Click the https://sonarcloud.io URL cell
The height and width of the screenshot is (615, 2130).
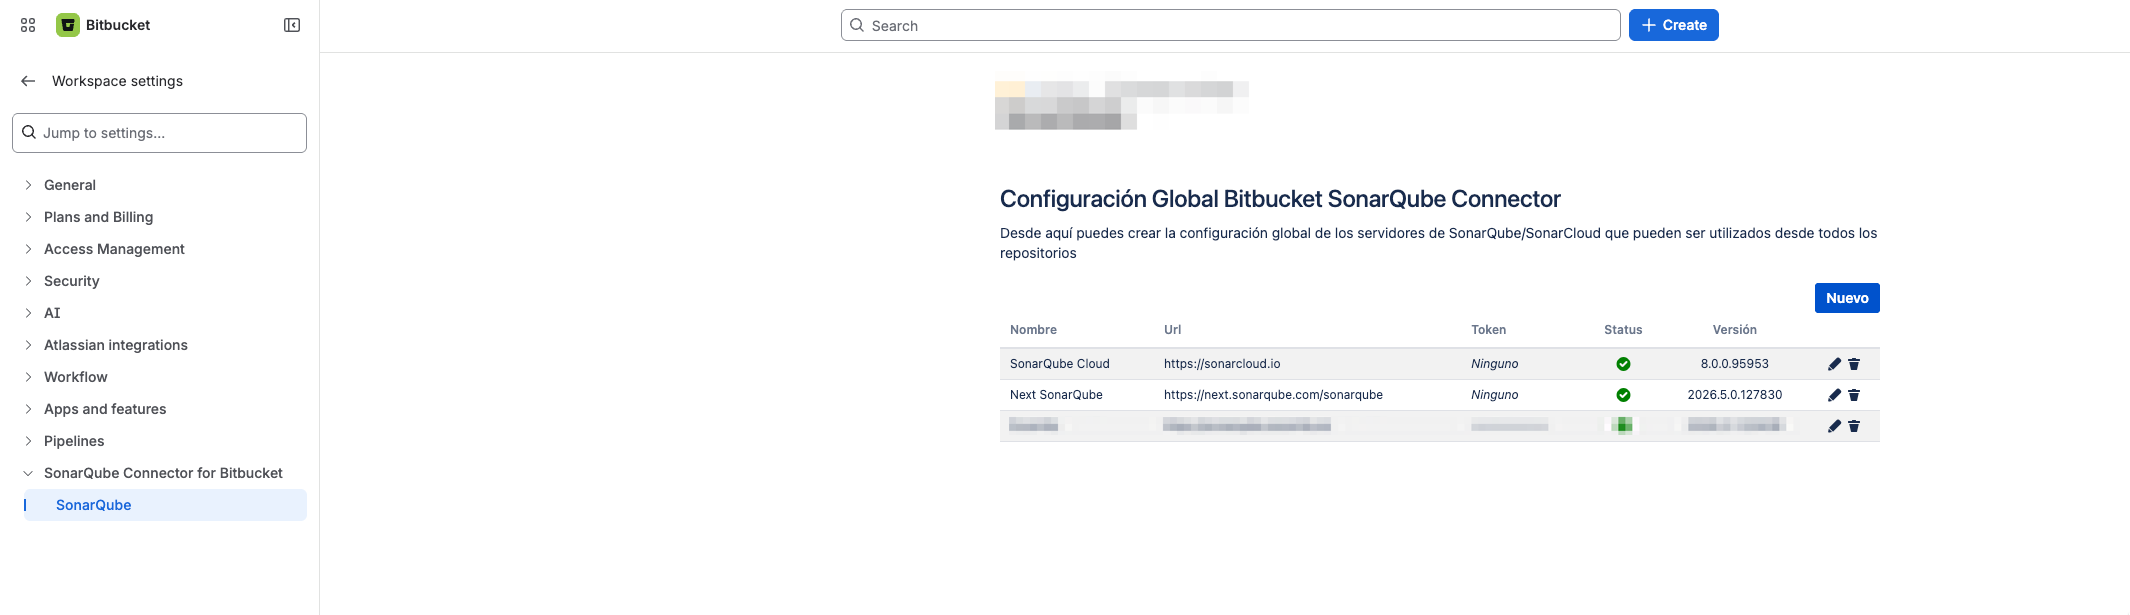[1222, 364]
